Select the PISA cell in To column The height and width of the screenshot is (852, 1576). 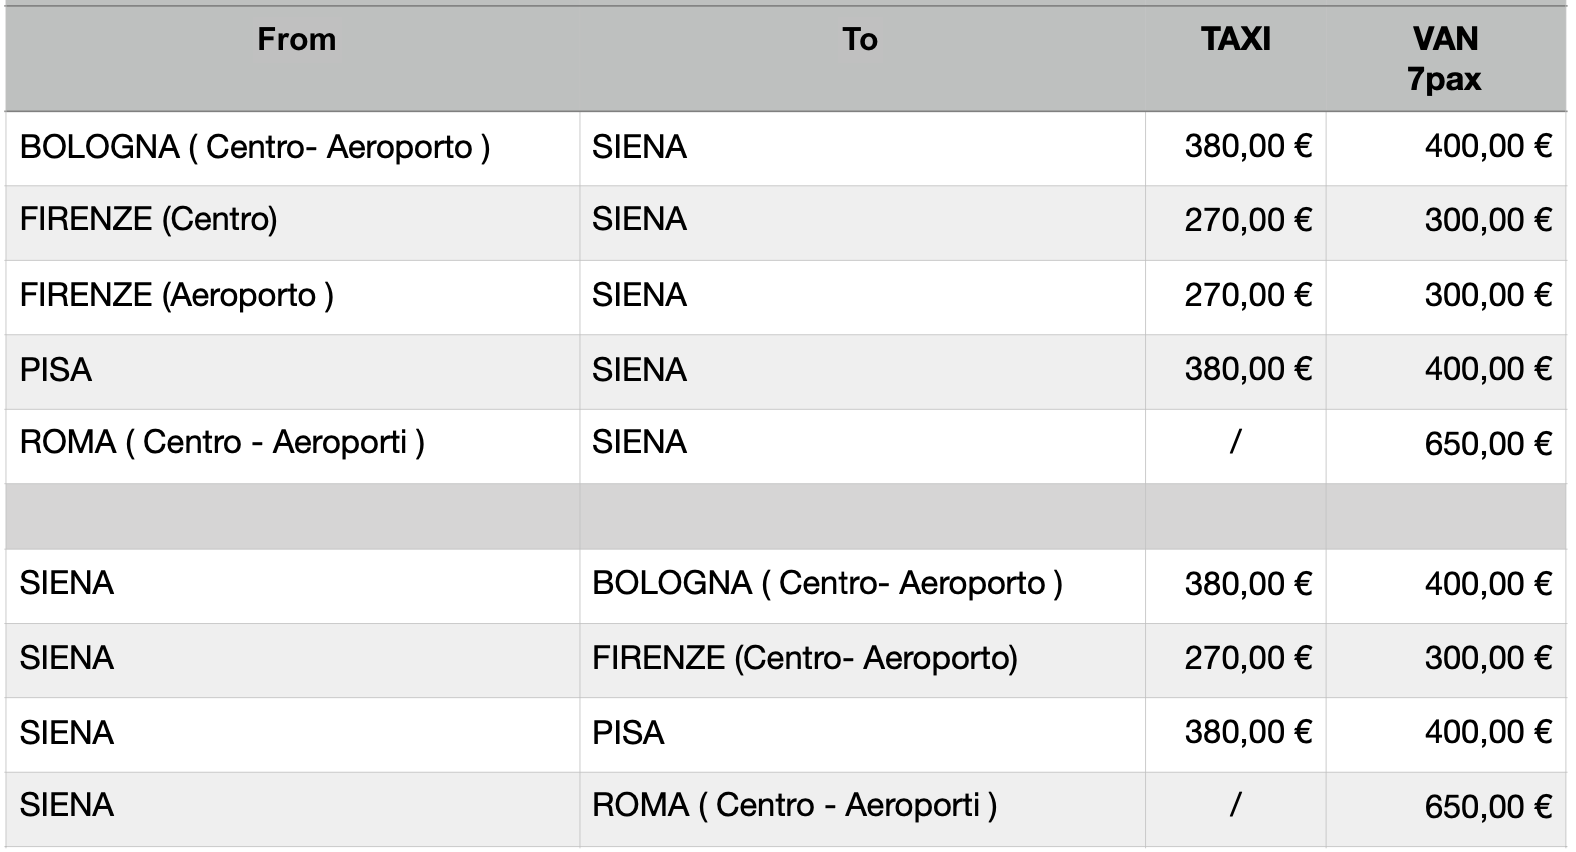tap(628, 733)
